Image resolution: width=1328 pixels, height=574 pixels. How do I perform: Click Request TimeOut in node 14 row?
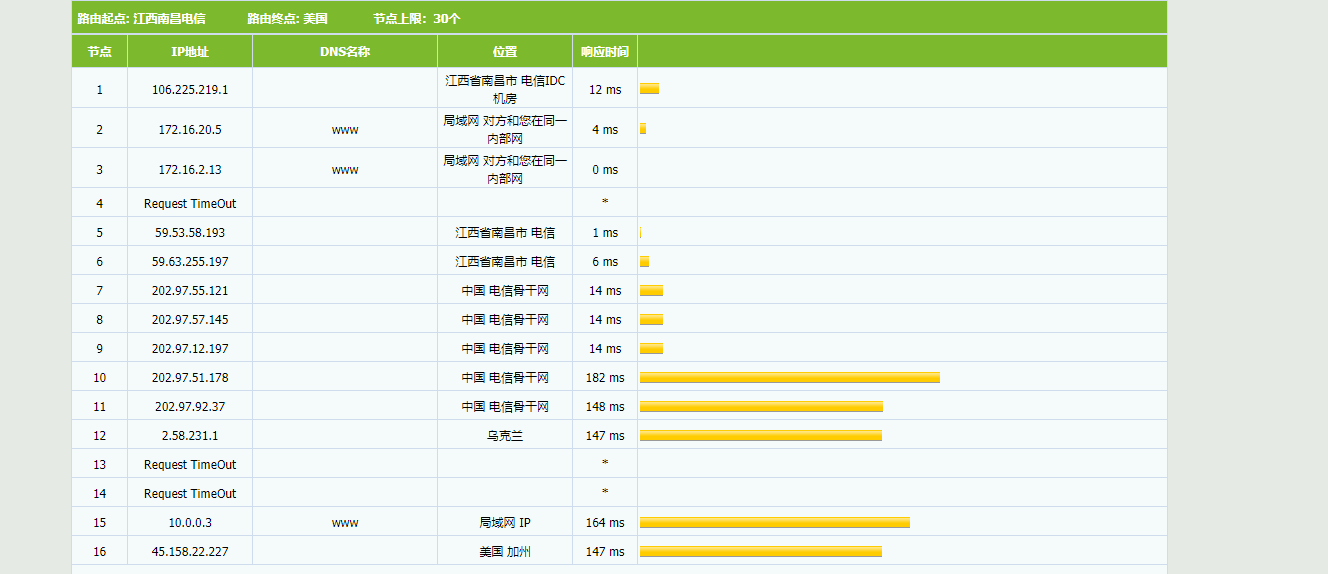pyautogui.click(x=190, y=493)
